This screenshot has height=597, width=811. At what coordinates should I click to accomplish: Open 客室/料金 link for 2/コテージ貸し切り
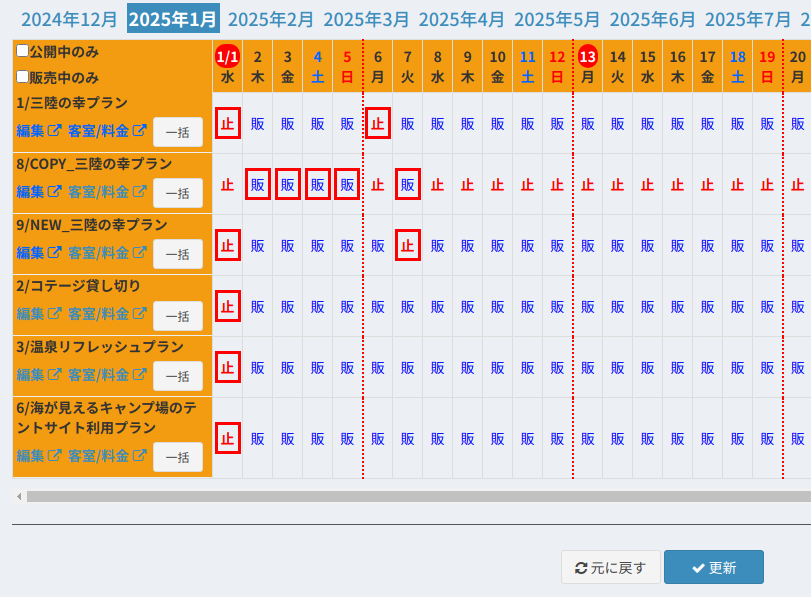[107, 314]
